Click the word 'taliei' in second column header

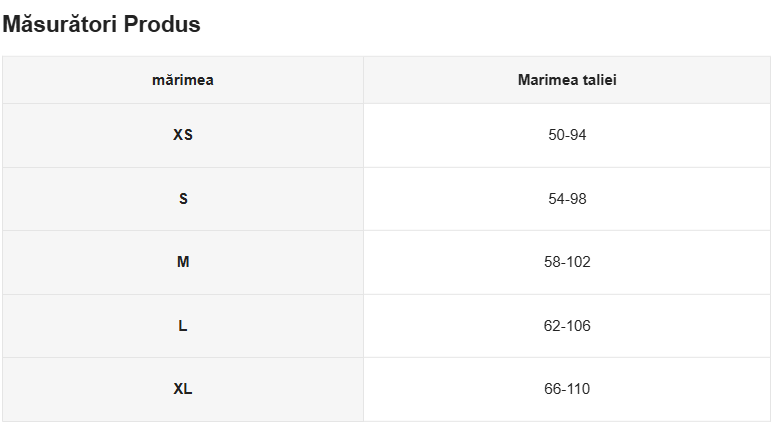pyautogui.click(x=598, y=80)
